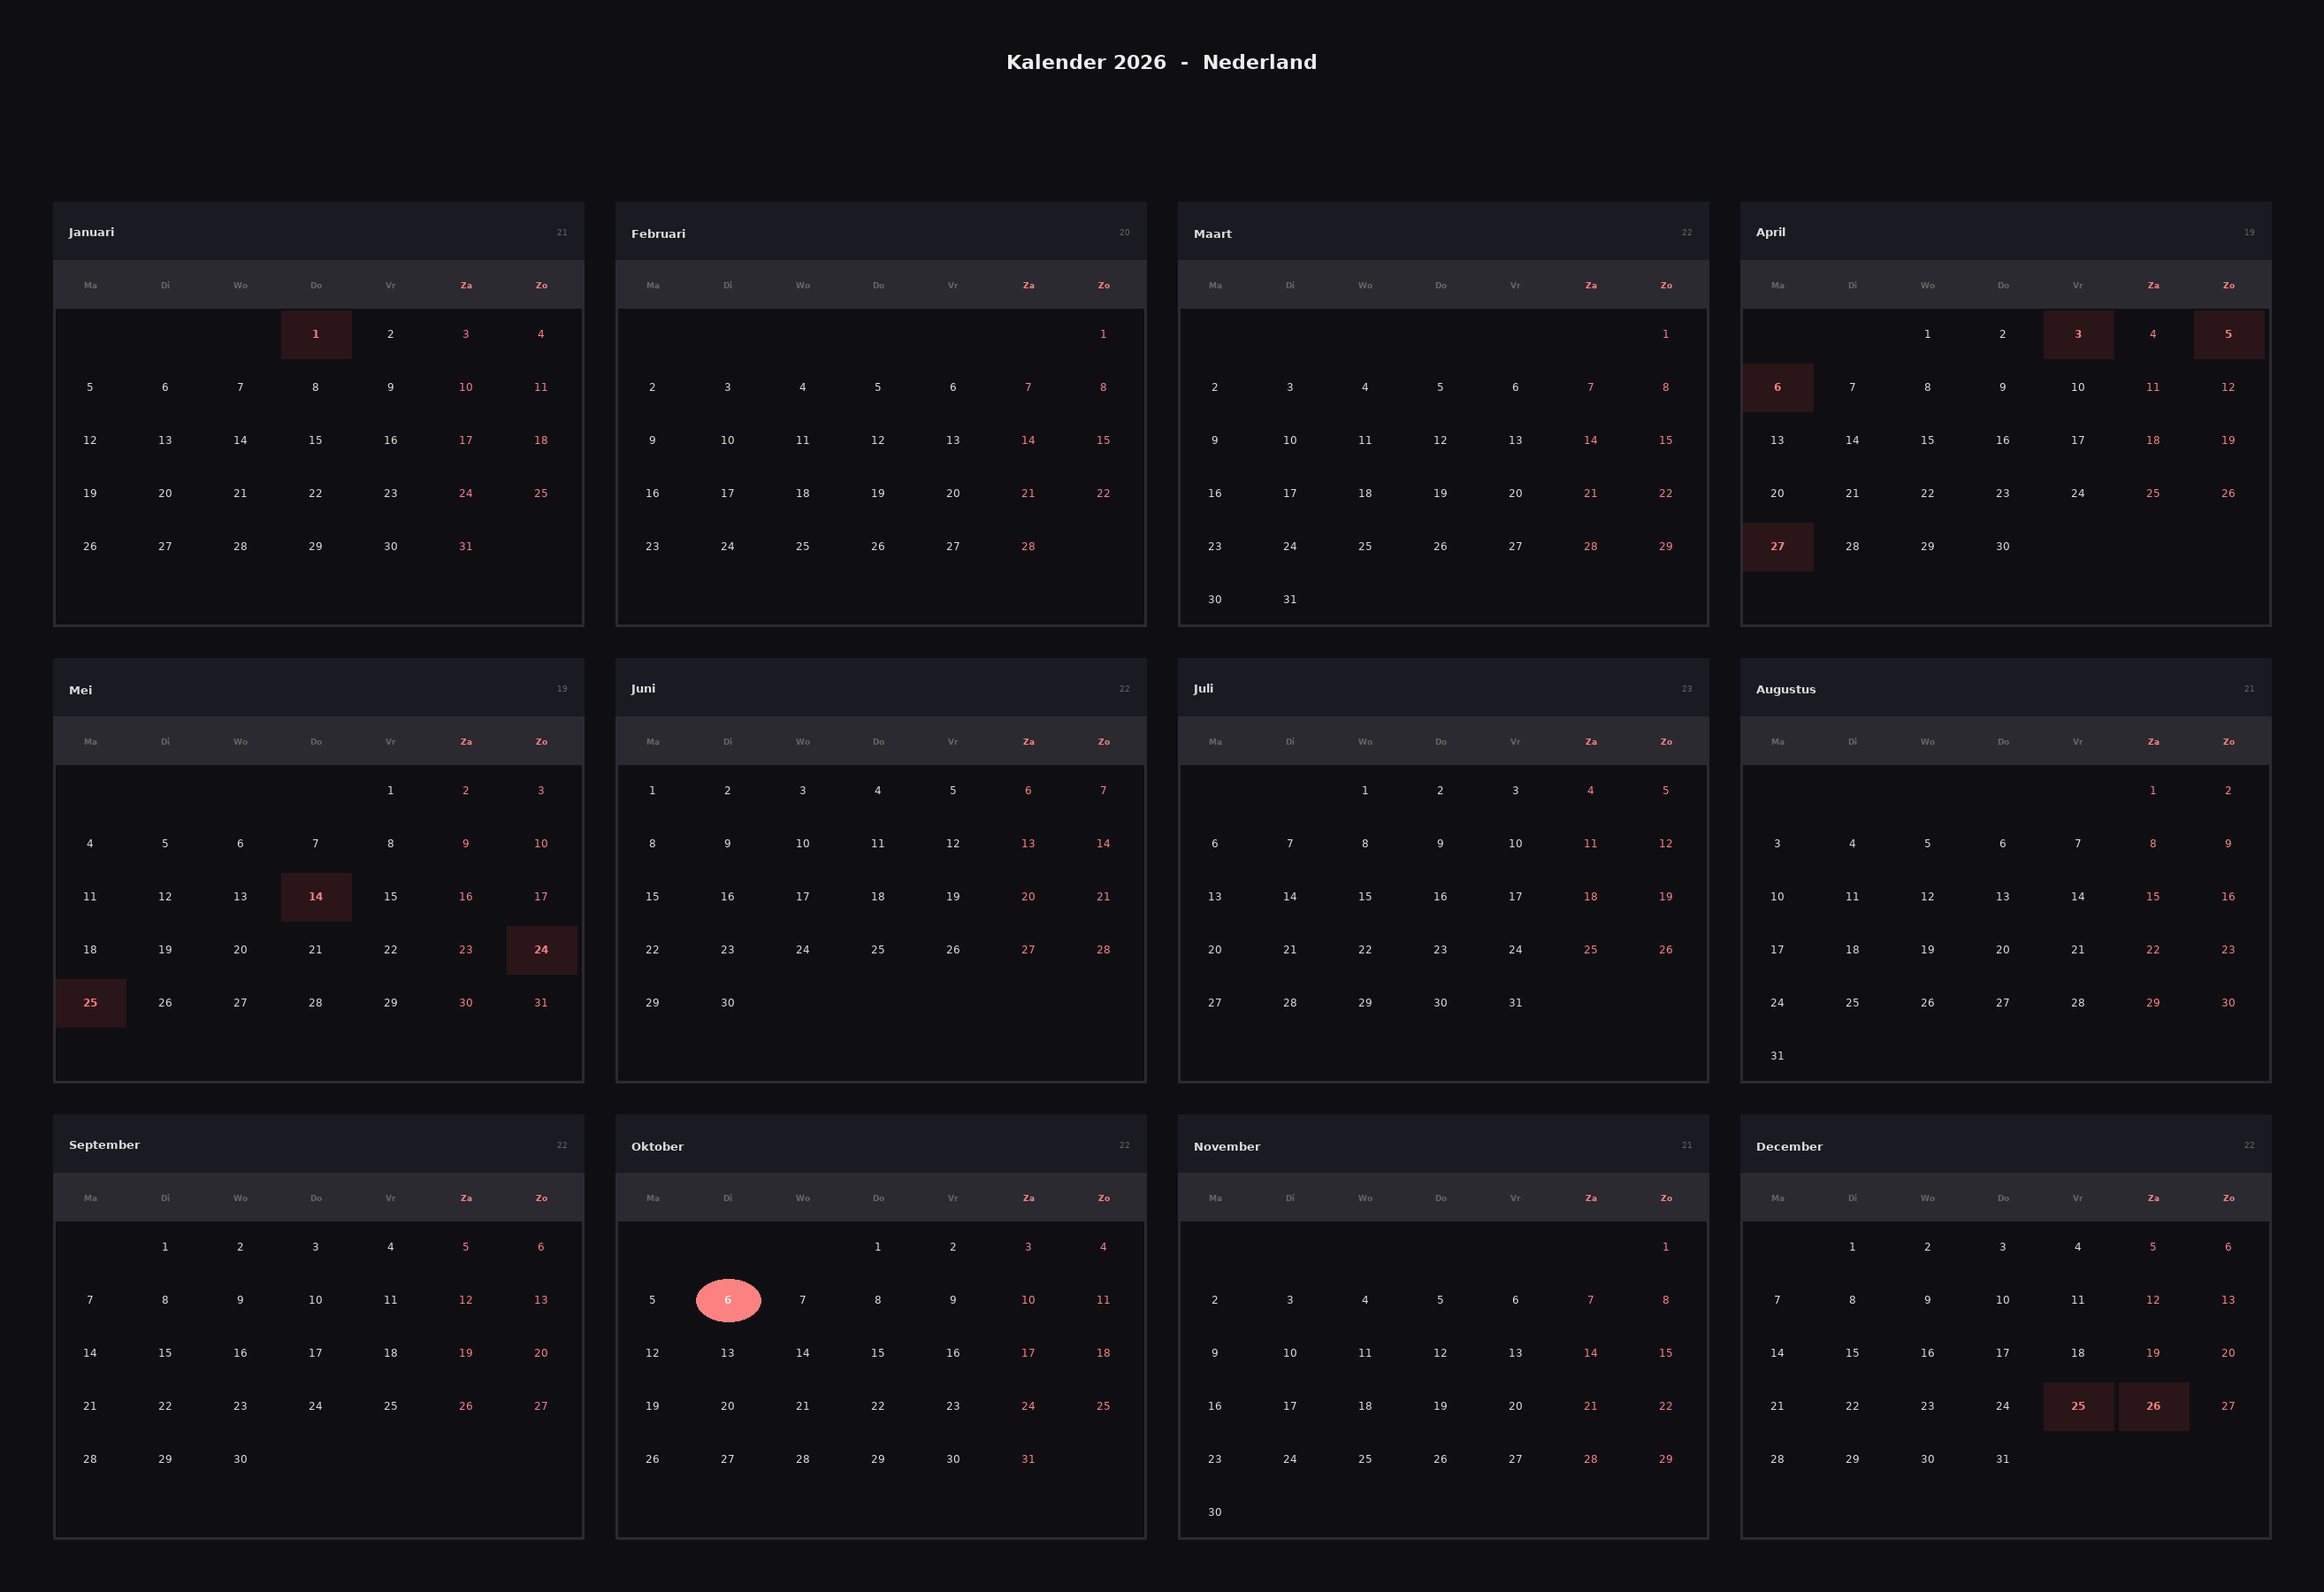Click workday count 23 beside Juli
Screen dimensions: 2324x1592
point(1687,689)
